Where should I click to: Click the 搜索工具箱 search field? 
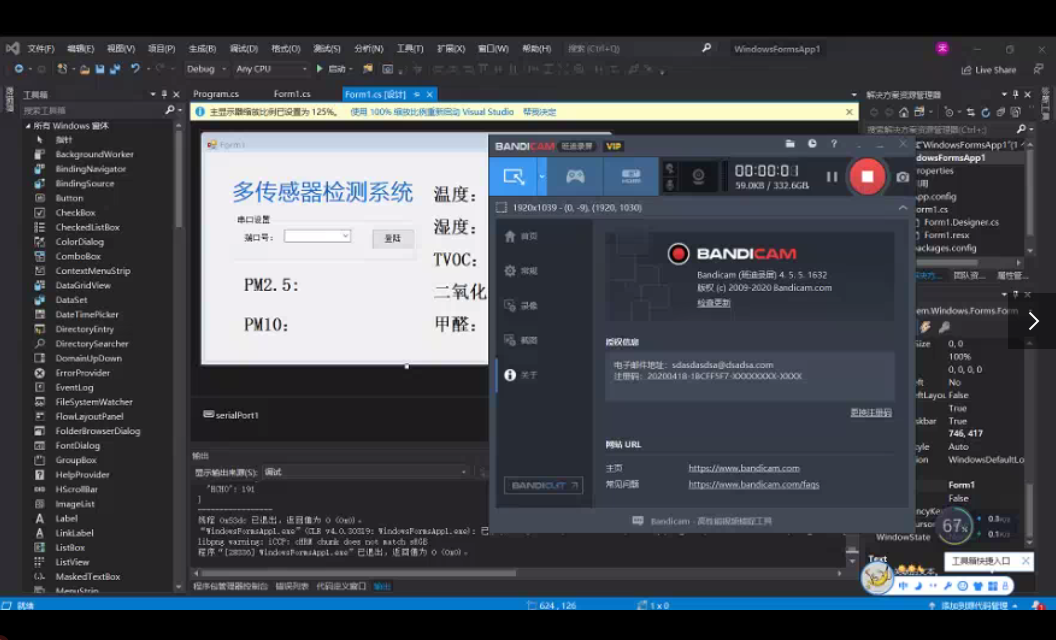point(93,110)
